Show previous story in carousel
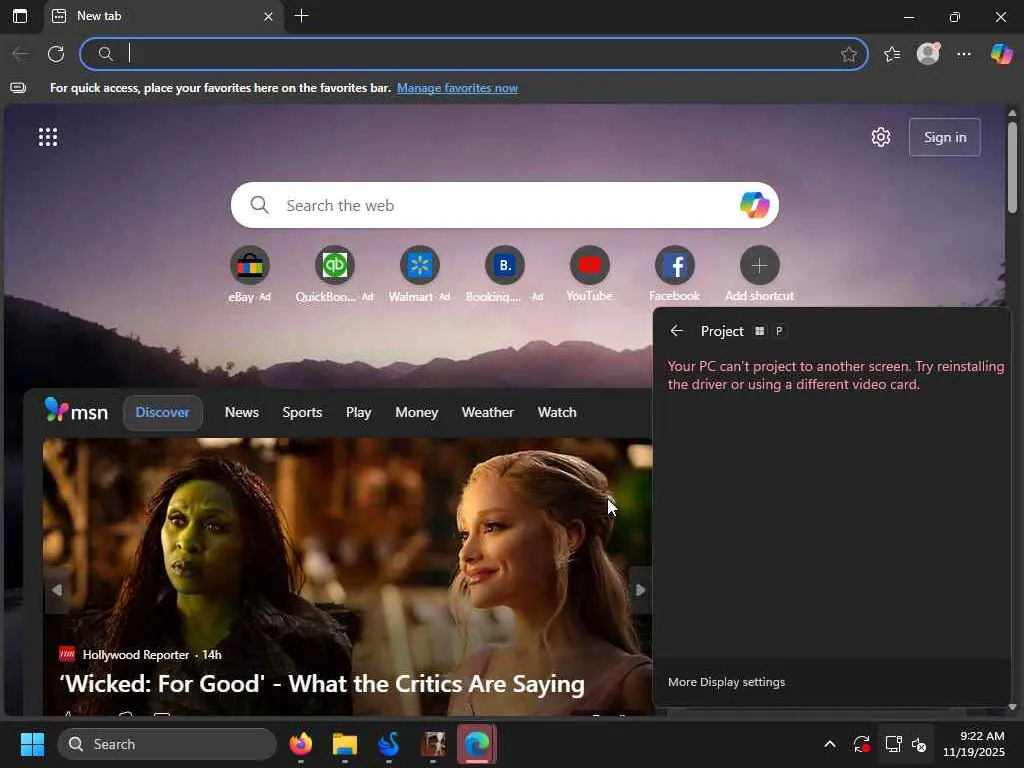1024x768 pixels. (x=57, y=590)
